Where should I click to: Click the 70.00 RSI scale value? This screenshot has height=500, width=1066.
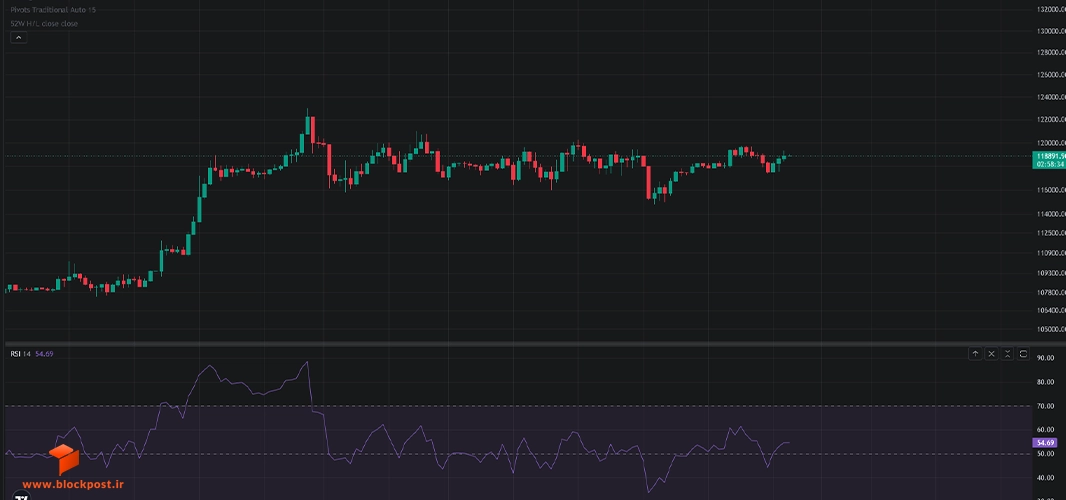pos(1045,406)
